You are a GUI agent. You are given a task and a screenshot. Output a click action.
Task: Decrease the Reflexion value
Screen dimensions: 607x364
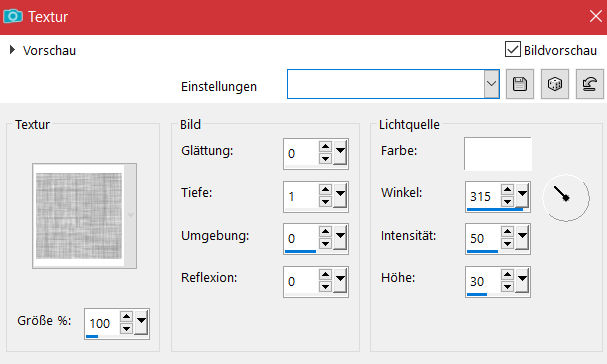pos(325,287)
